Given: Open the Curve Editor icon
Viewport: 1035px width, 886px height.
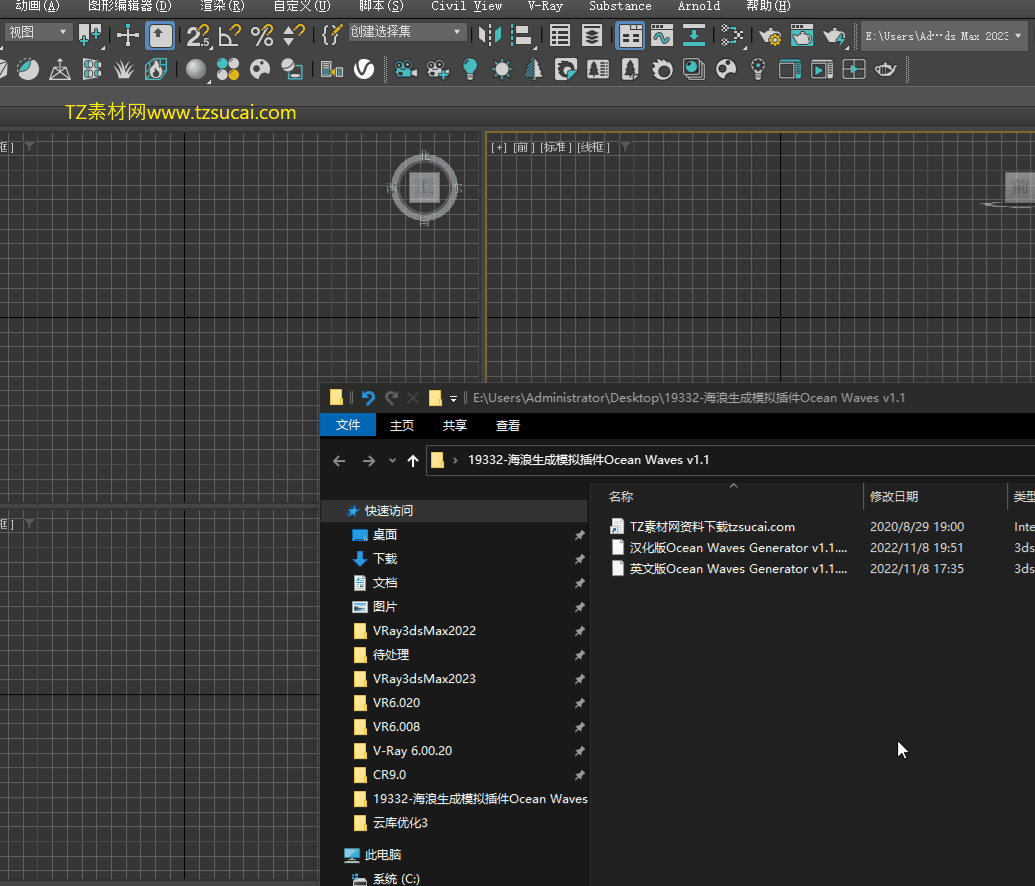Looking at the screenshot, I should (661, 36).
